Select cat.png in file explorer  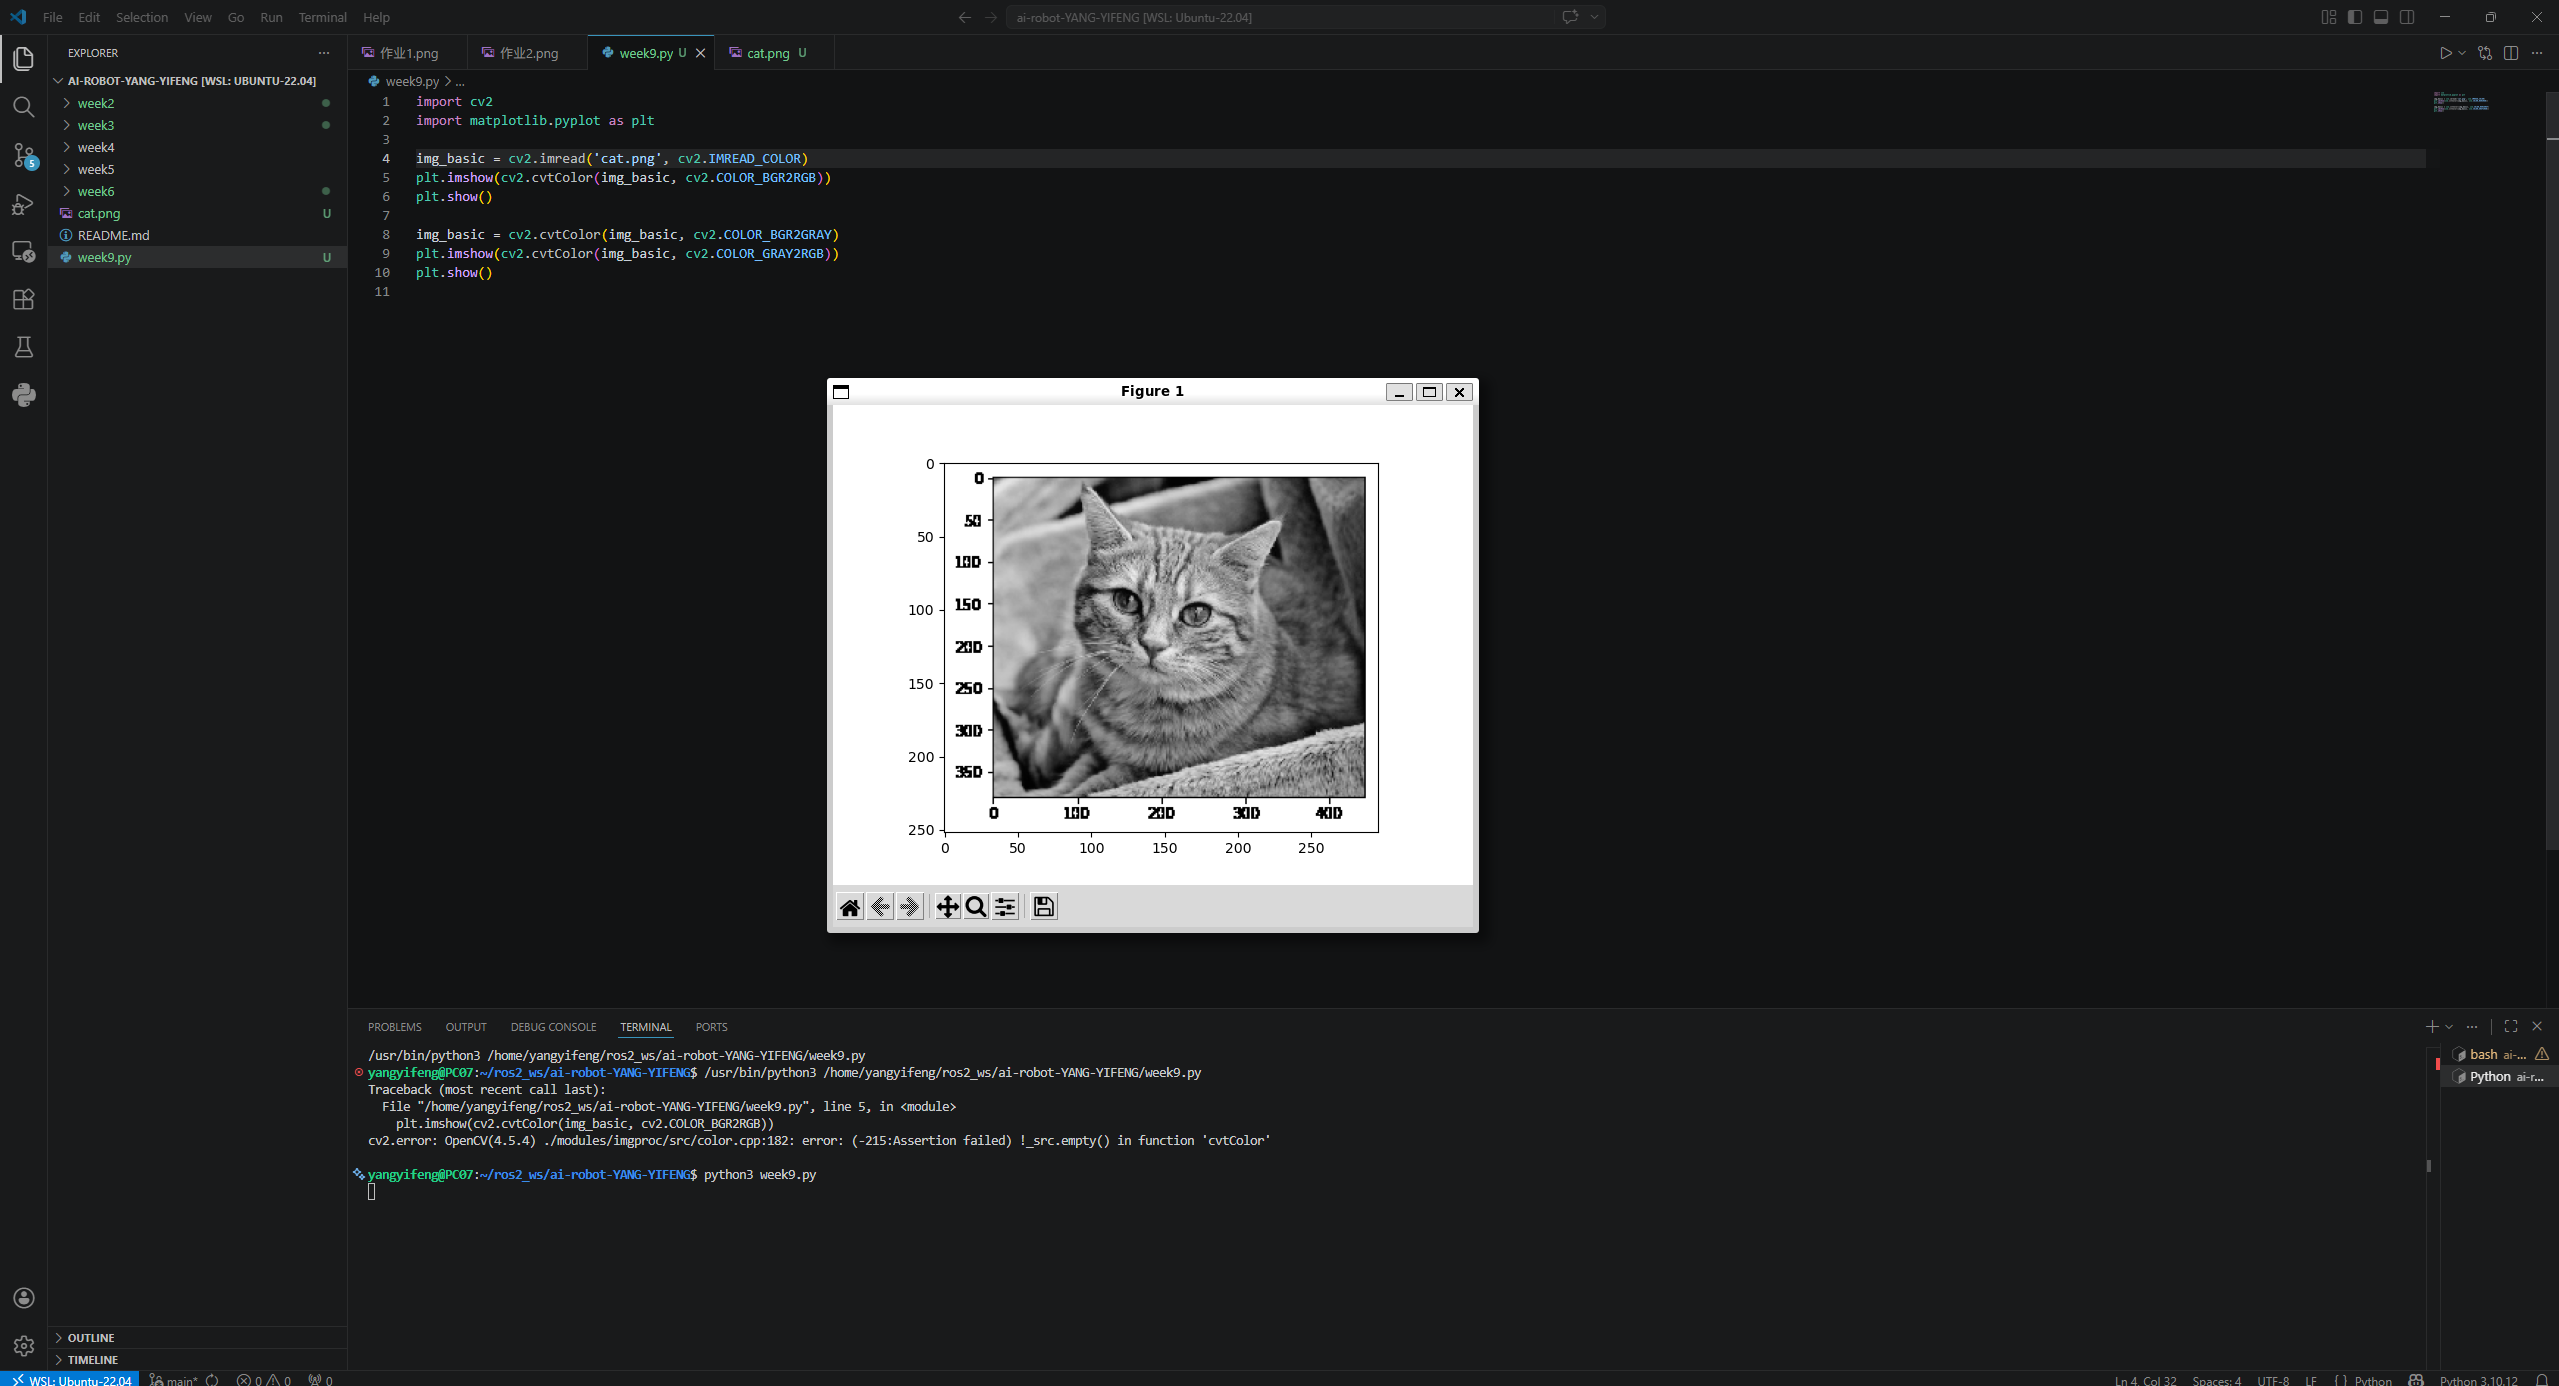point(197,213)
